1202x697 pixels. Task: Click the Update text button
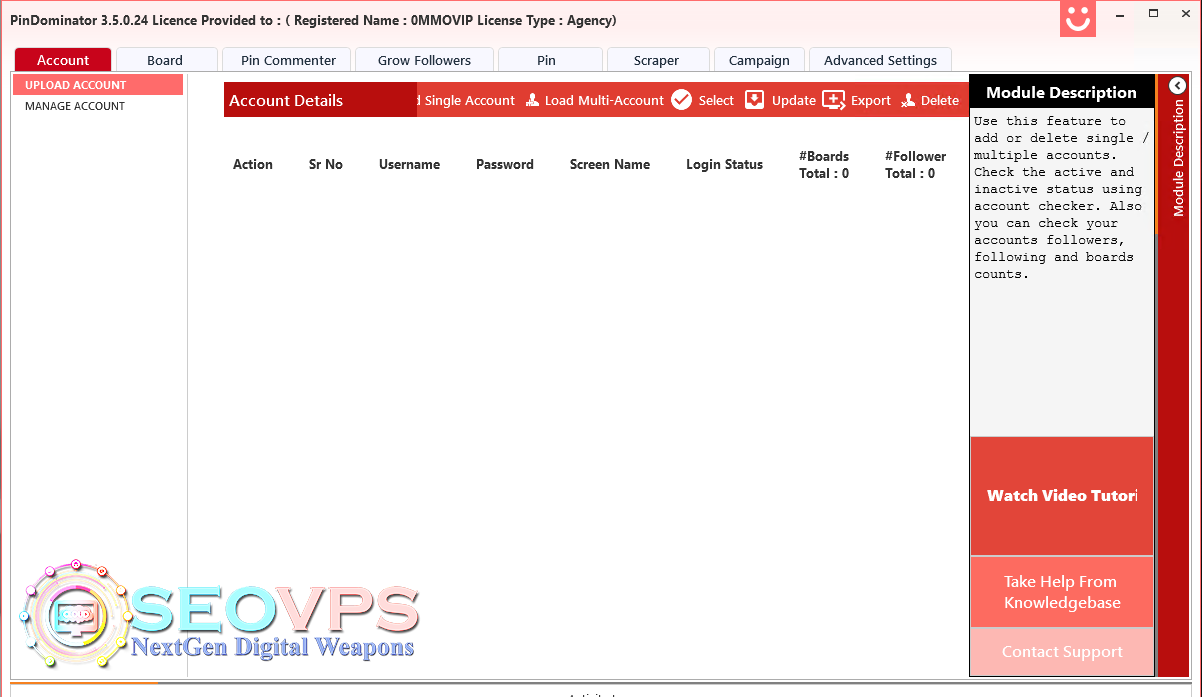794,100
